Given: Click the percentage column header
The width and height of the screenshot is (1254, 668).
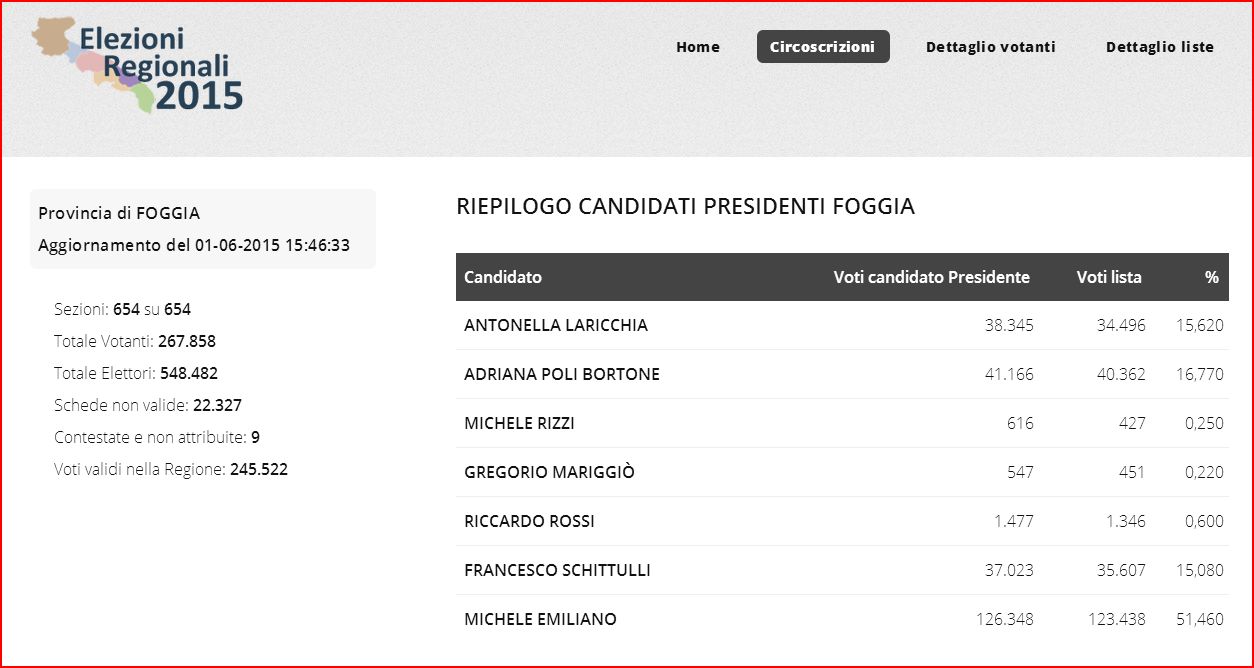Looking at the screenshot, I should point(1211,277).
